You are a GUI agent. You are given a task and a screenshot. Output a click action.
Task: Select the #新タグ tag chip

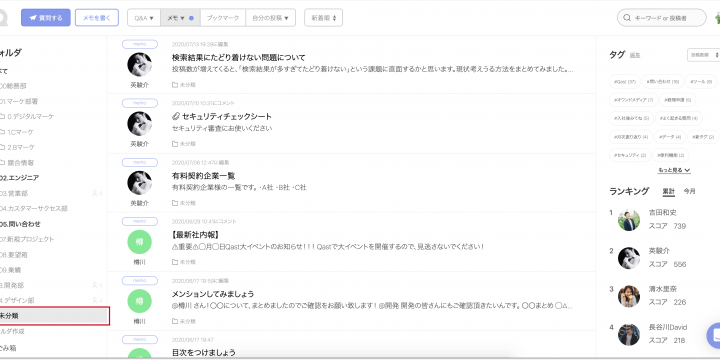coord(703,136)
